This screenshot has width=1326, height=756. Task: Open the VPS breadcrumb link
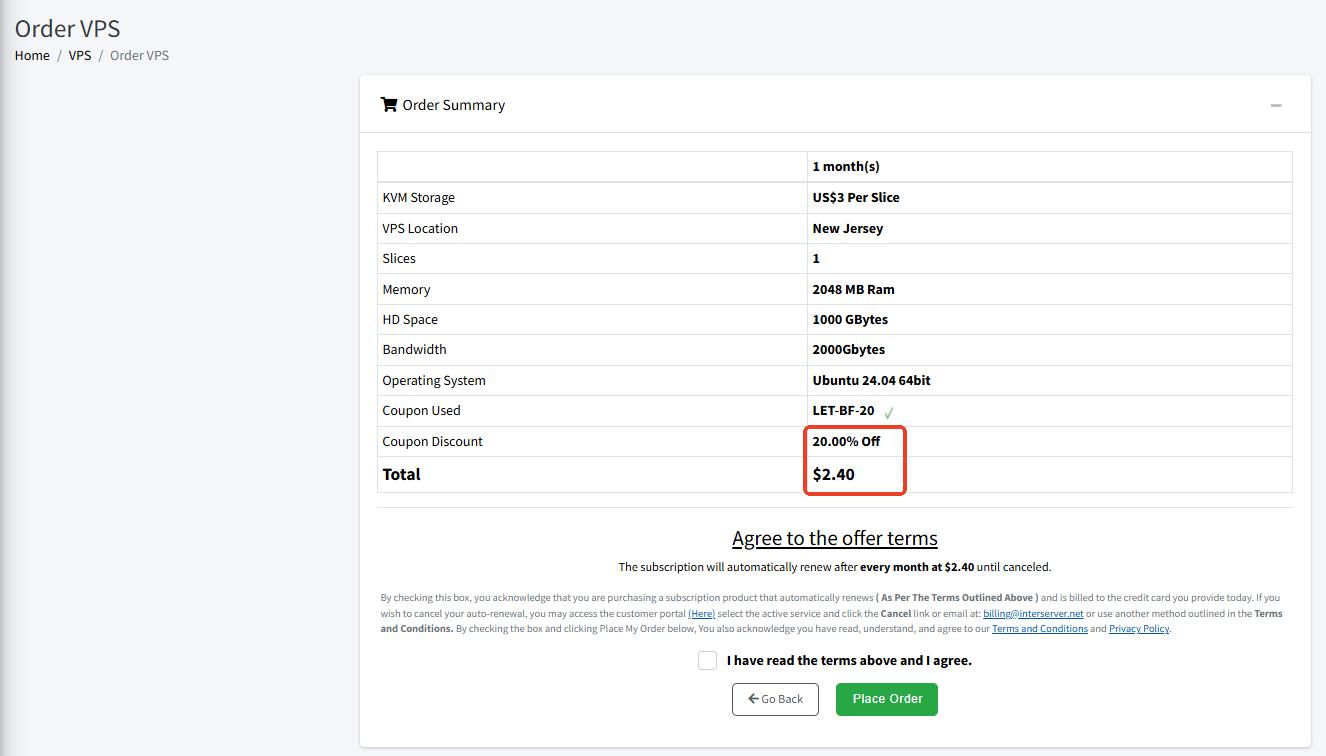[x=80, y=55]
